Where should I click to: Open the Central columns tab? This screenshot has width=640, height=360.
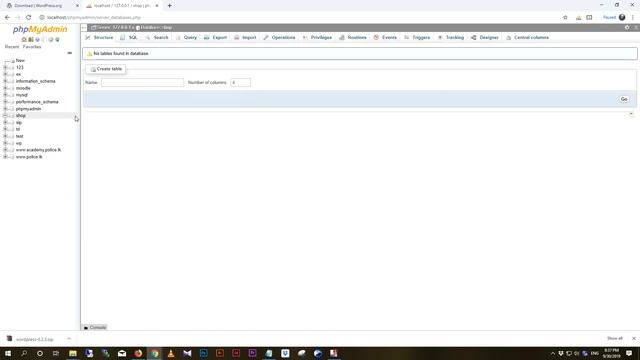527,38
